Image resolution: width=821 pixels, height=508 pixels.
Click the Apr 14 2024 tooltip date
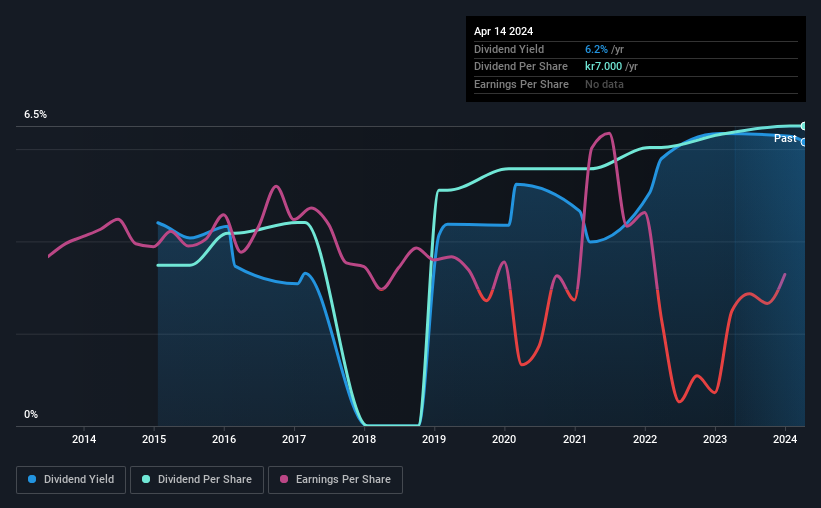point(503,31)
